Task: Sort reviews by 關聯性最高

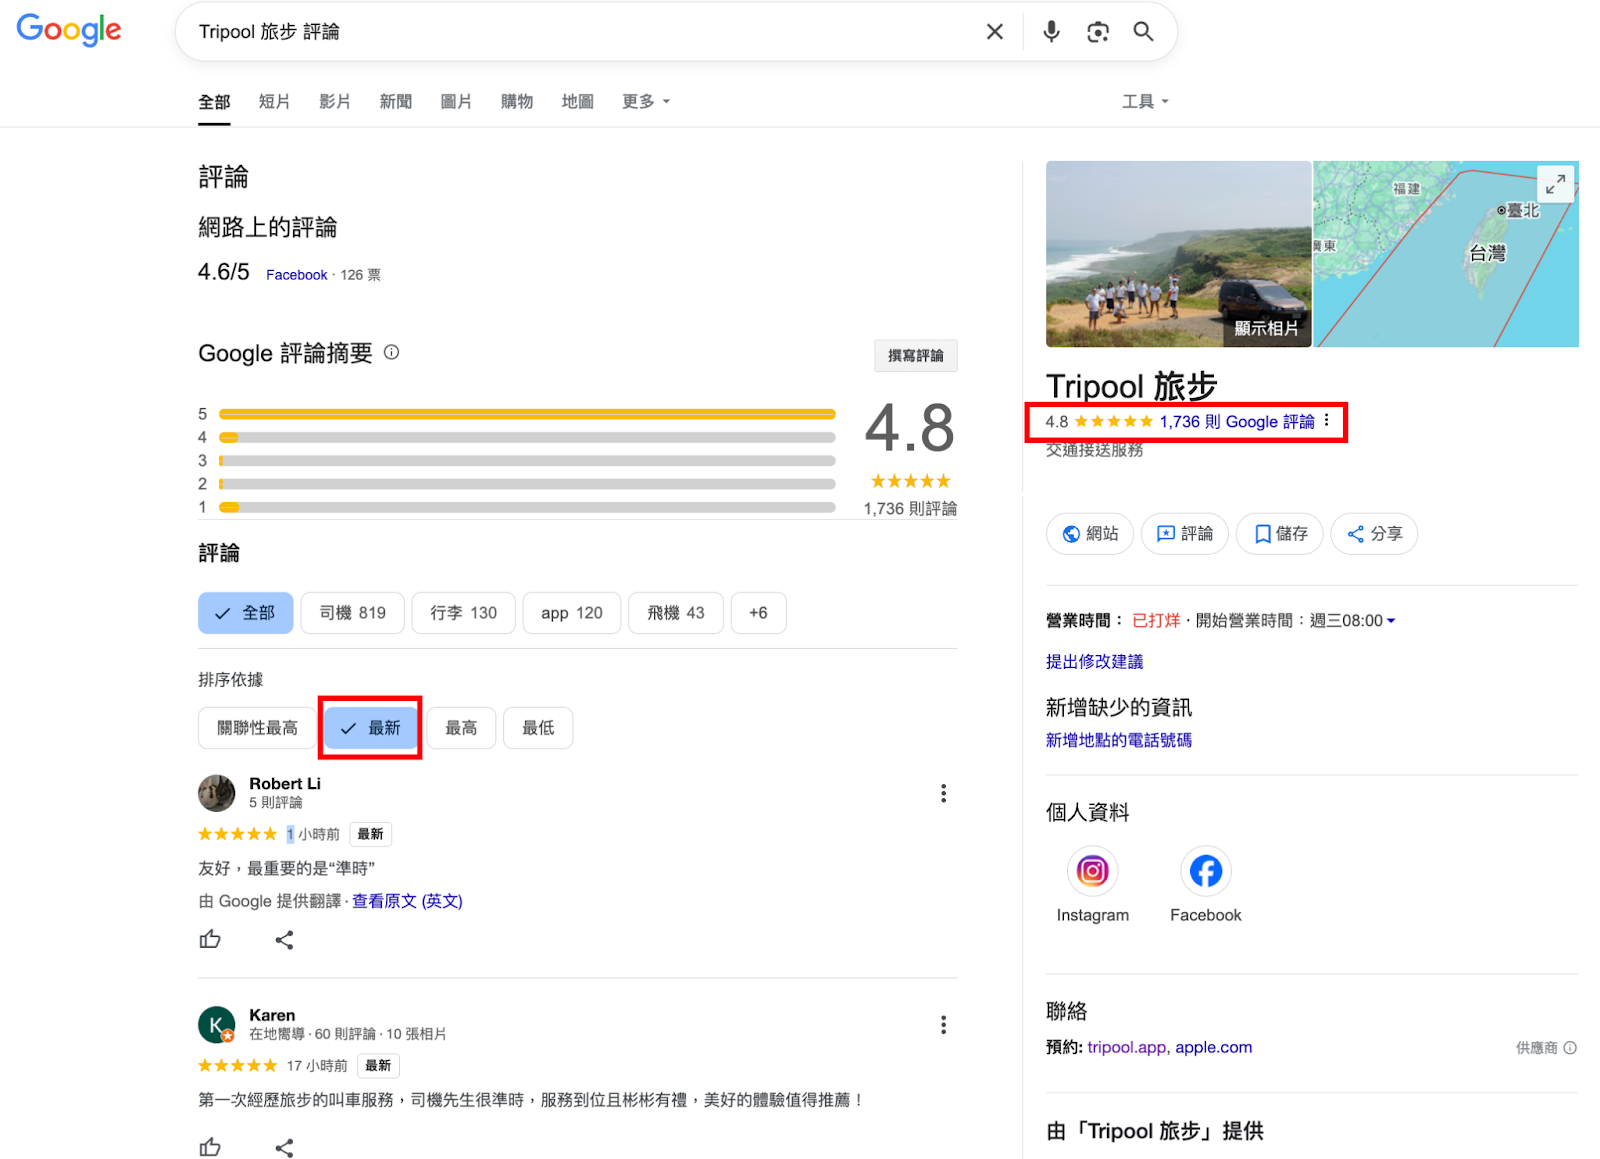Action: pyautogui.click(x=258, y=728)
